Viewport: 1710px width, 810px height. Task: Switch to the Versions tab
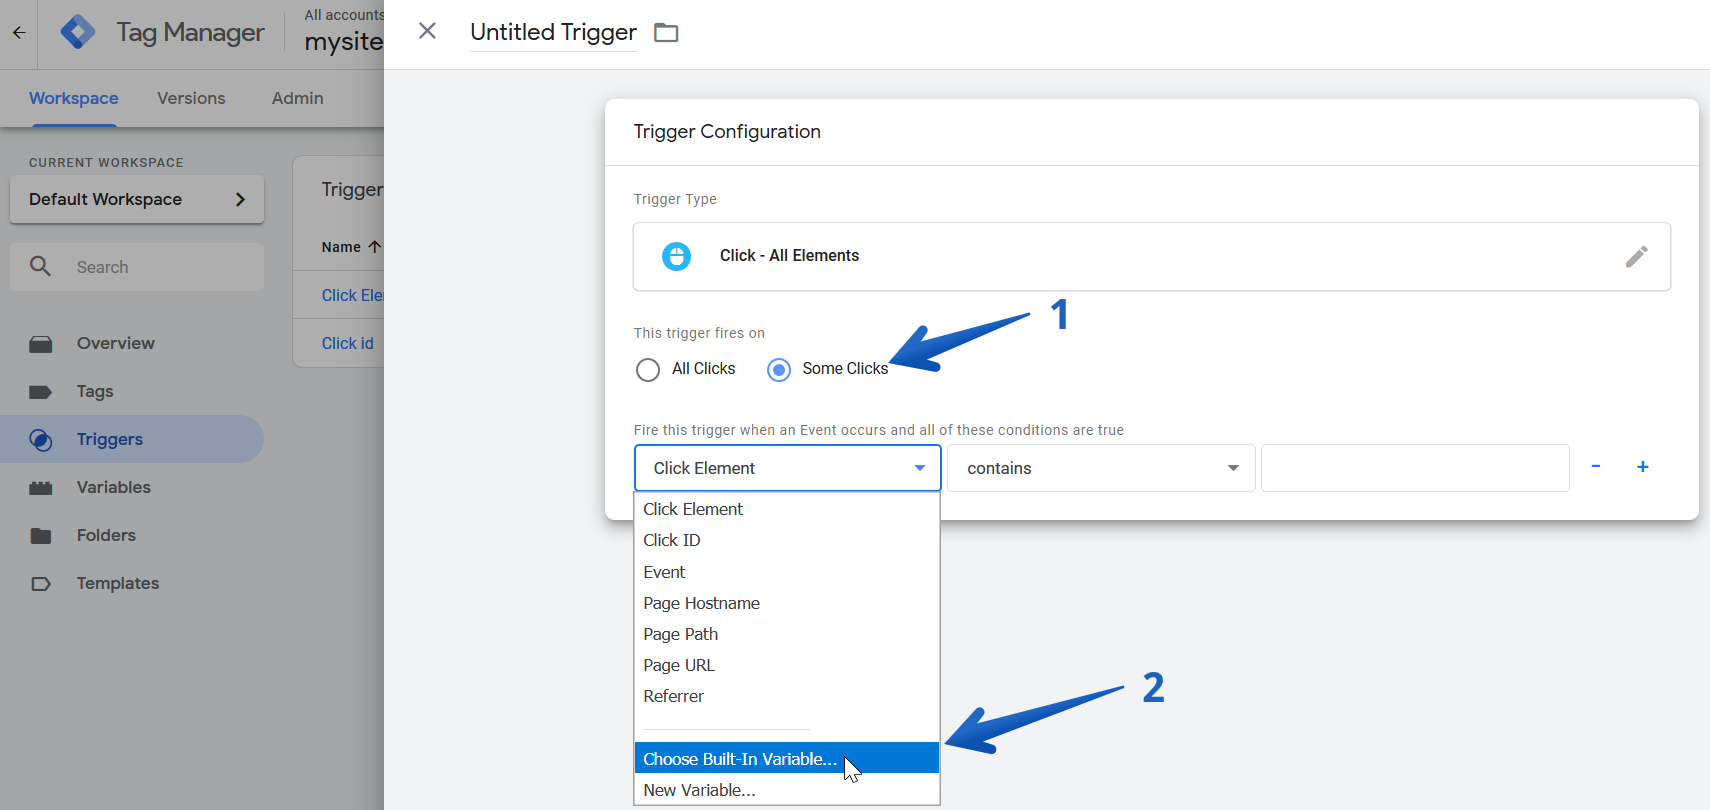point(191,98)
